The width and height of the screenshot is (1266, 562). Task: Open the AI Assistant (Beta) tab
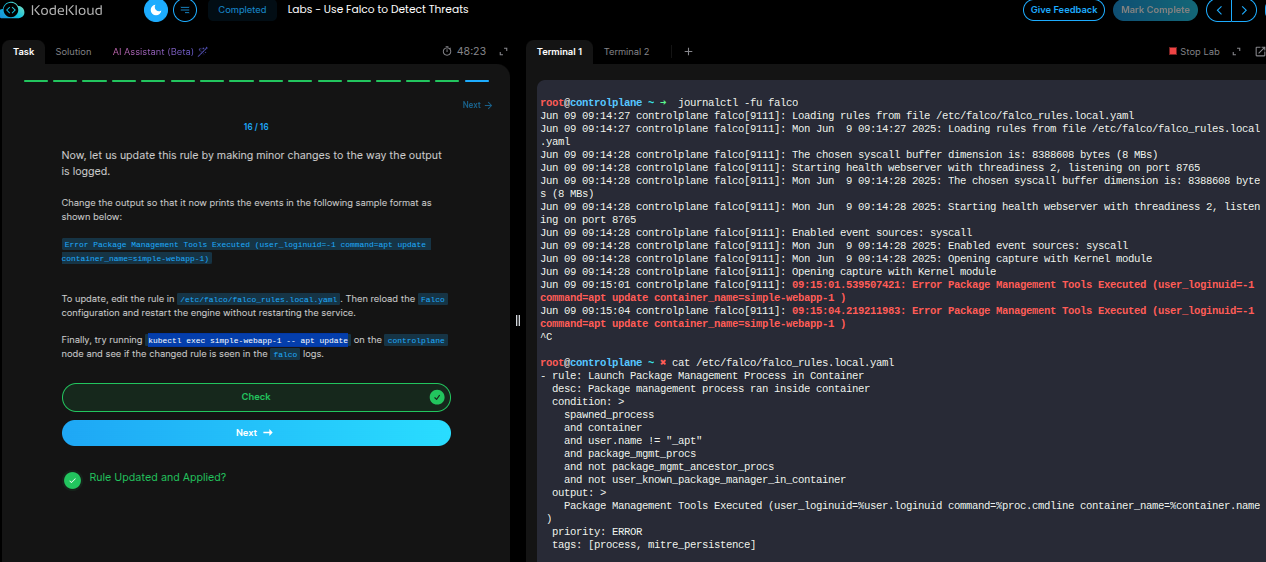tap(159, 52)
